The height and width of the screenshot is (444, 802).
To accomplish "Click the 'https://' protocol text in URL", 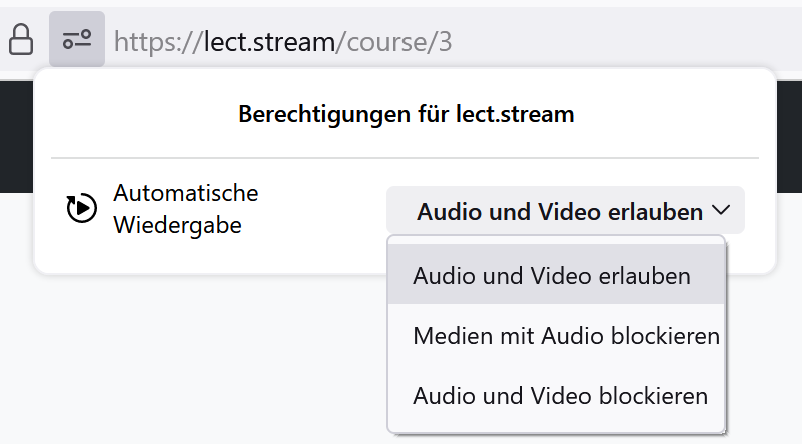I will click(156, 41).
